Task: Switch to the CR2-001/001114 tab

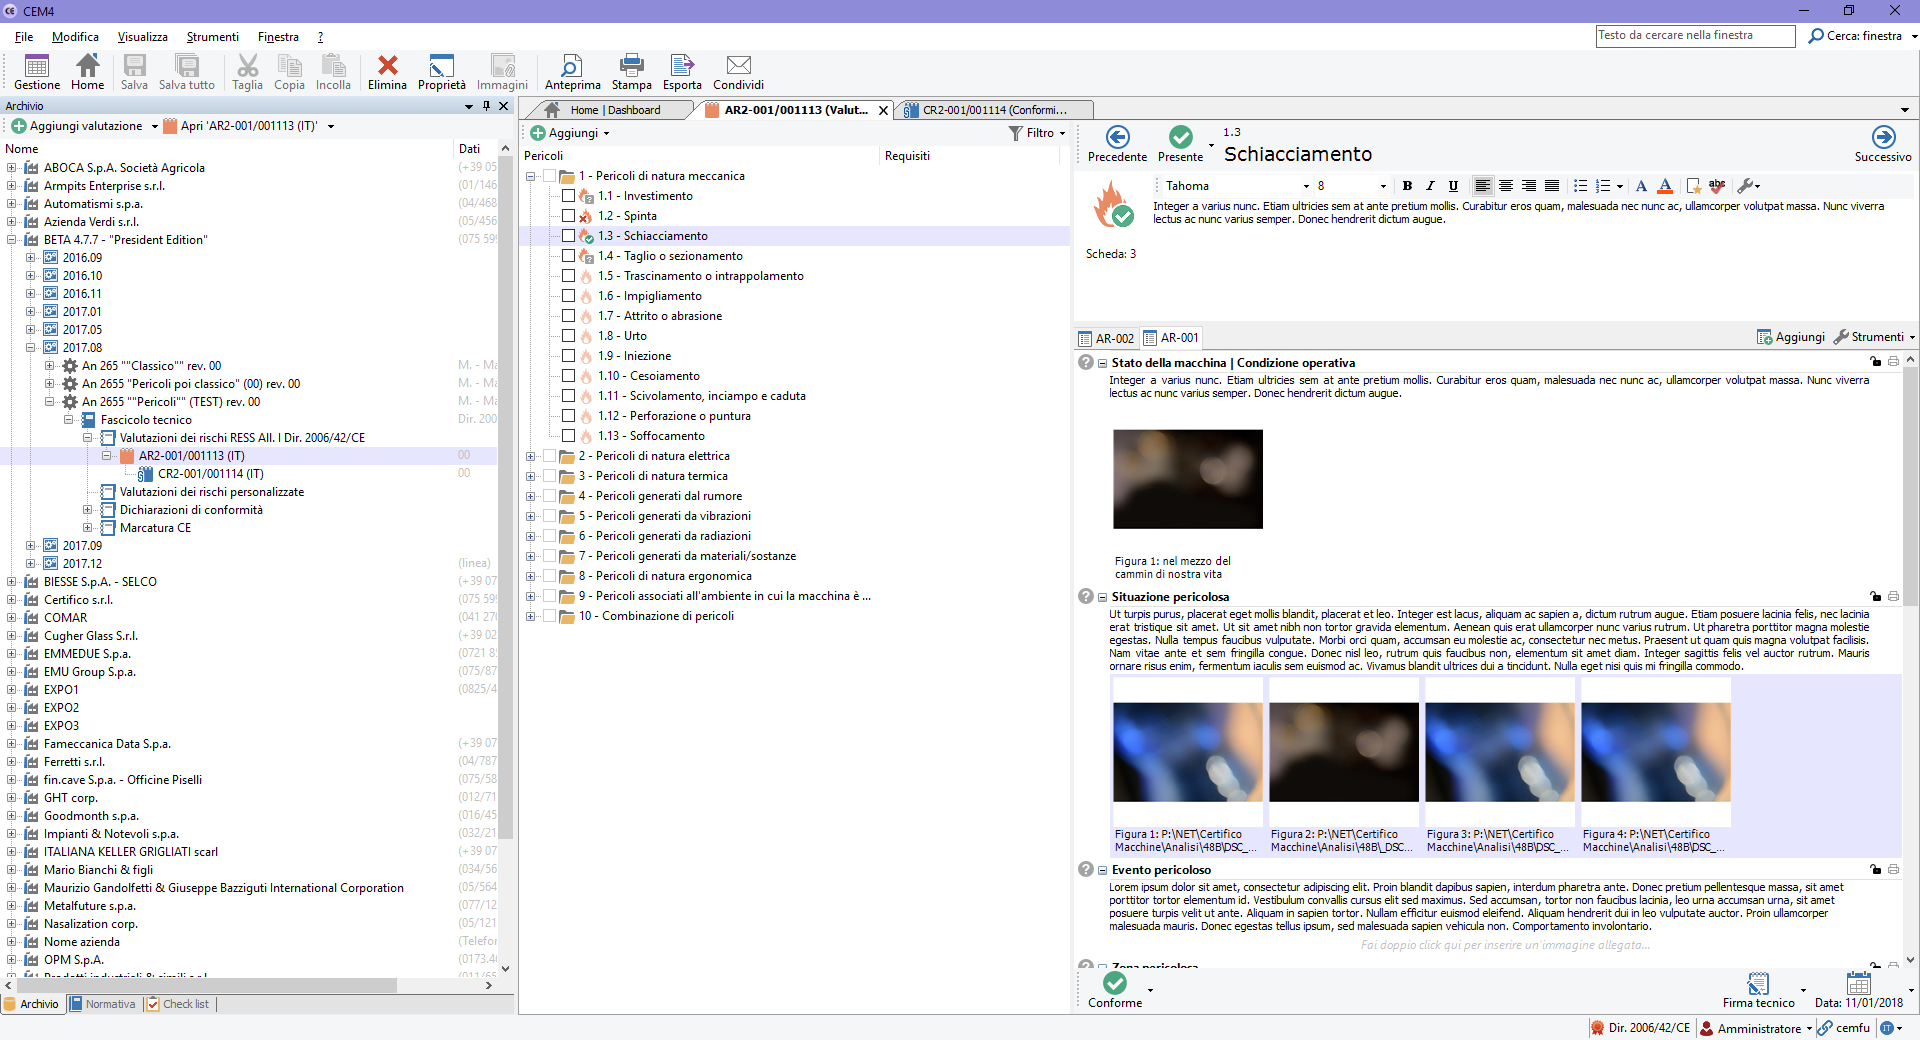Action: coord(993,110)
